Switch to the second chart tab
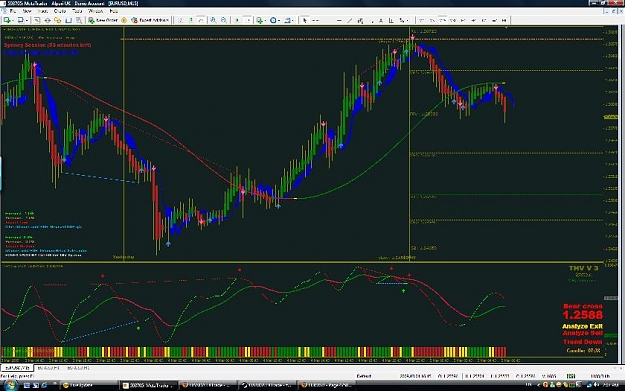Viewport: 625px width, 391px height. pos(48,368)
